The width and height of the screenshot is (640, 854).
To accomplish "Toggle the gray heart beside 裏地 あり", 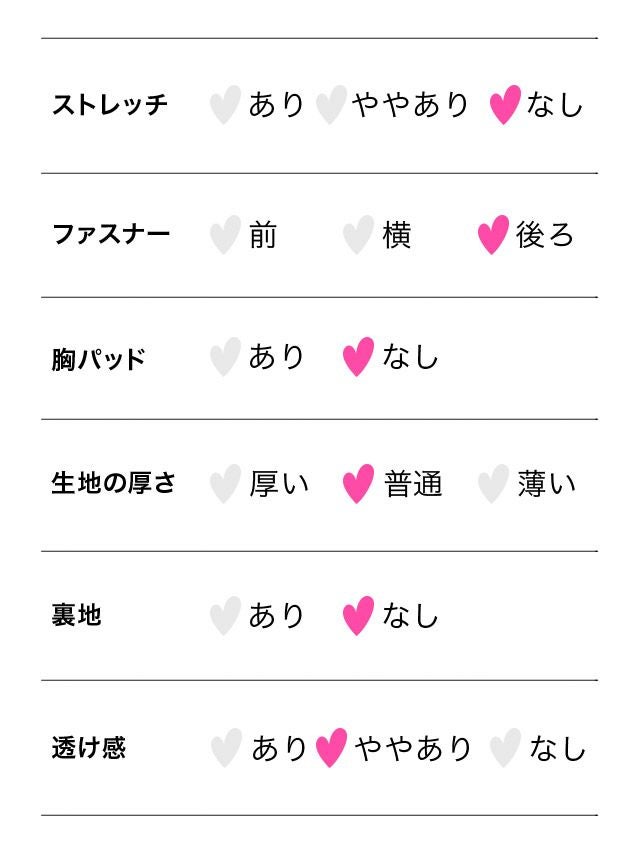I will [x=226, y=616].
